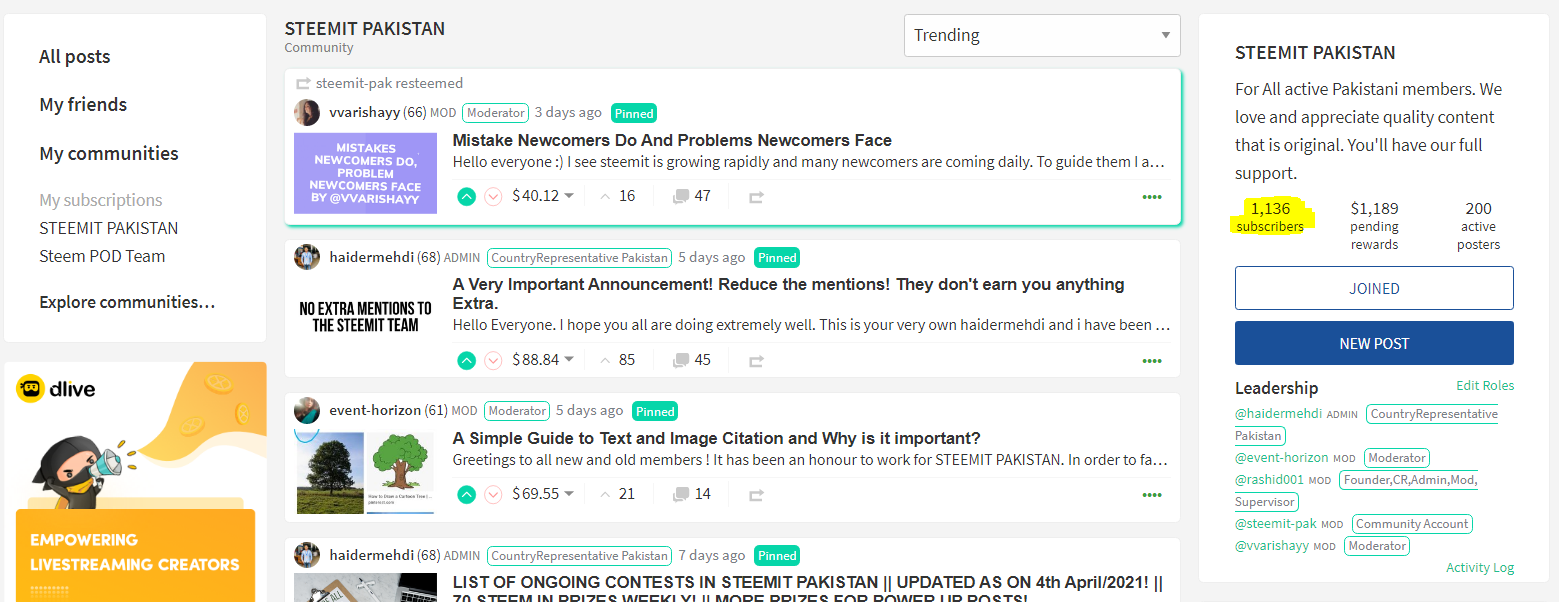Open STEEMIT PAKISTAN subscription in sidebar
This screenshot has height=602, width=1559.
[x=109, y=228]
